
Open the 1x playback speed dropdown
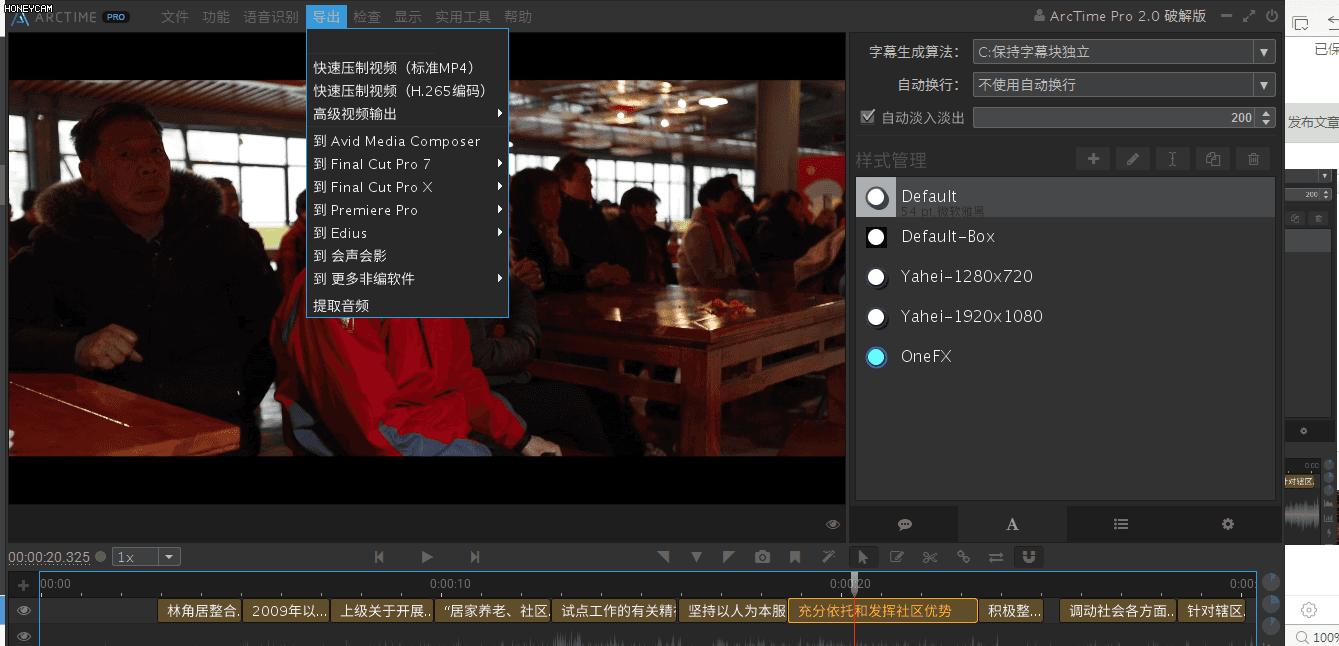click(168, 557)
